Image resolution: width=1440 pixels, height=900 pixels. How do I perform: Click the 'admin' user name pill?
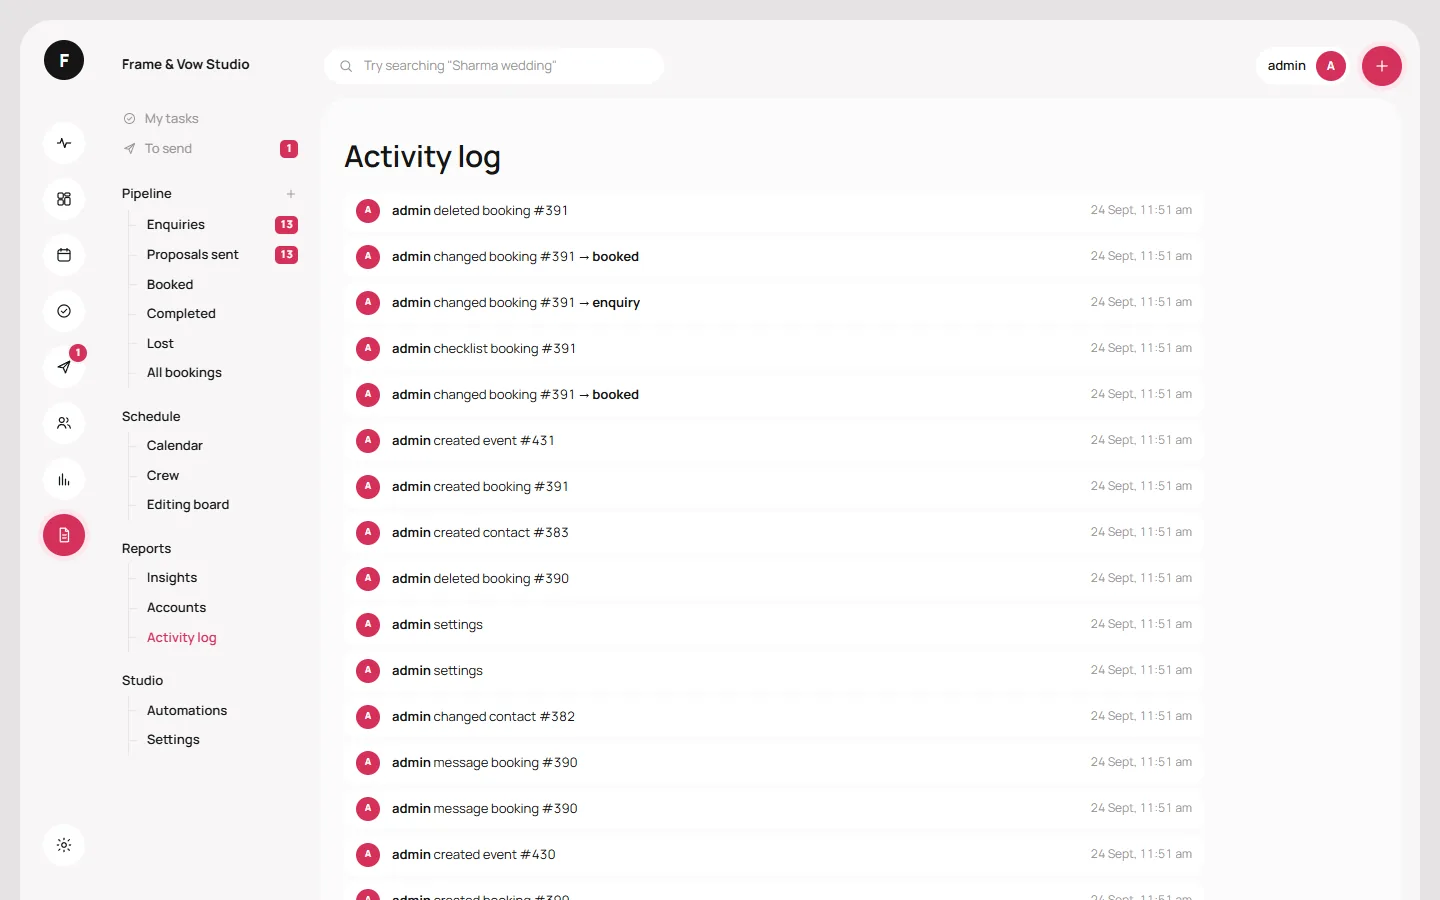click(x=1302, y=66)
